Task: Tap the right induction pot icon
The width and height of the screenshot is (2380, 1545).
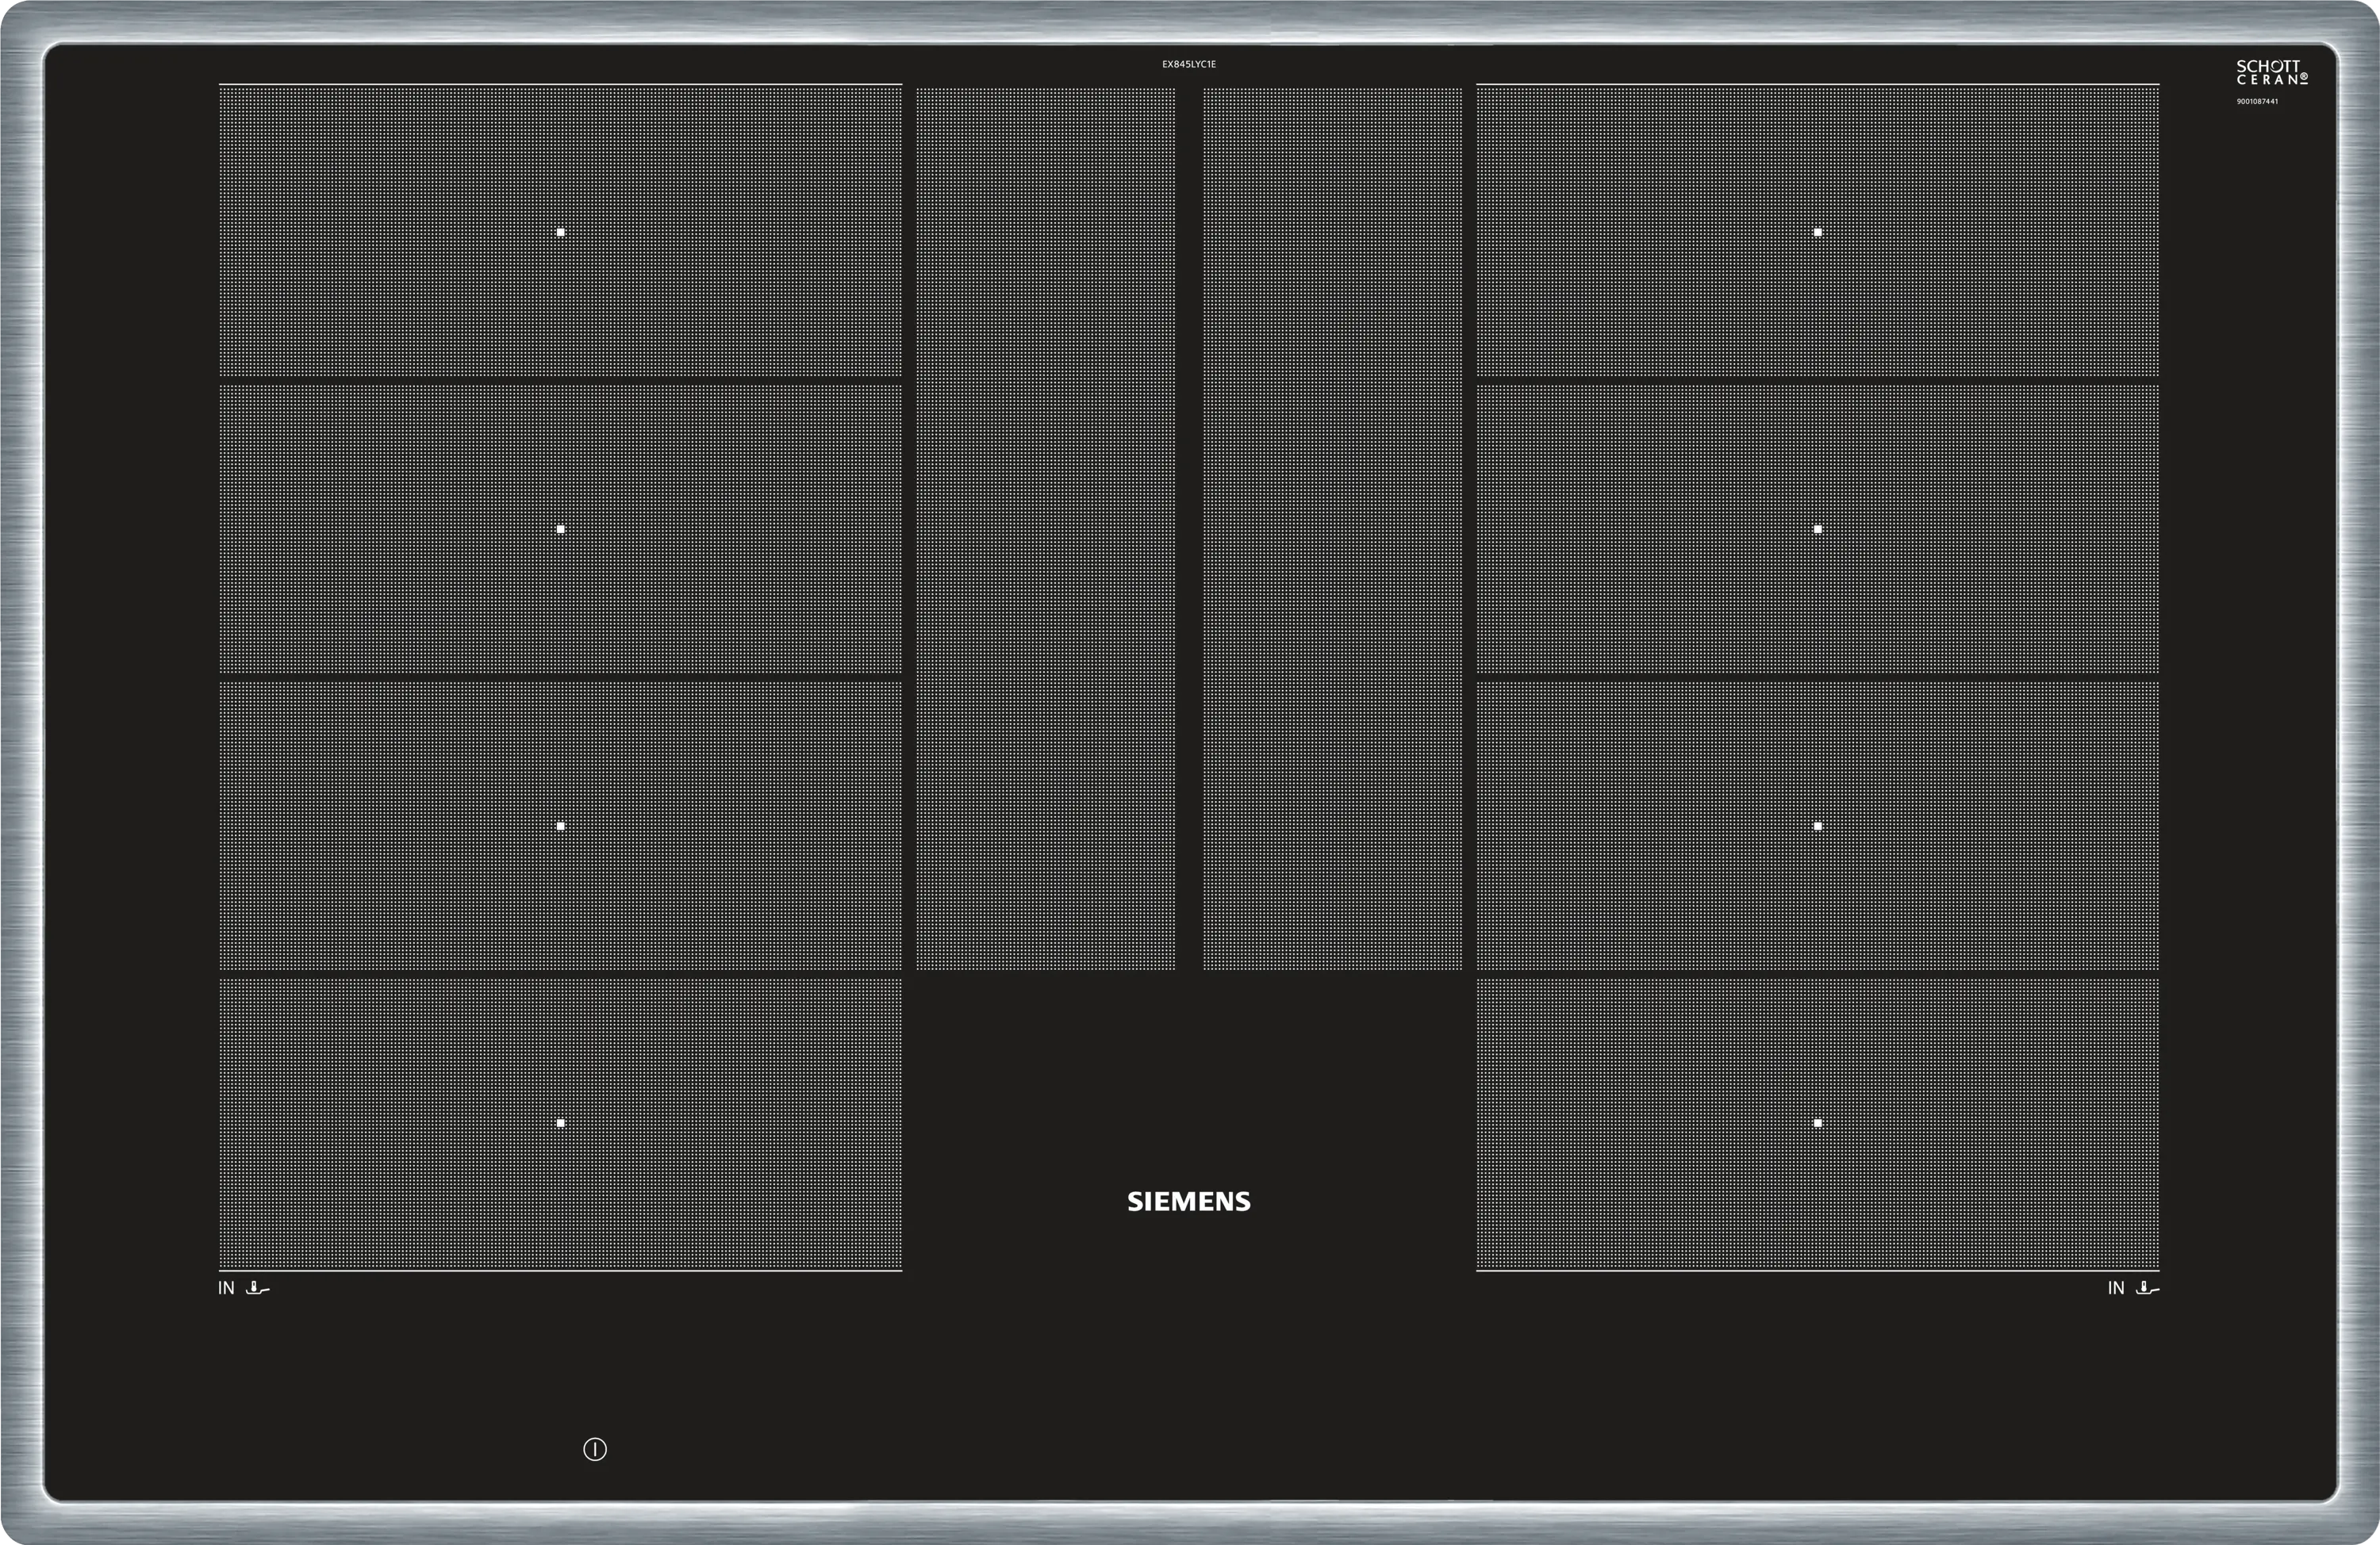Action: [2147, 1288]
